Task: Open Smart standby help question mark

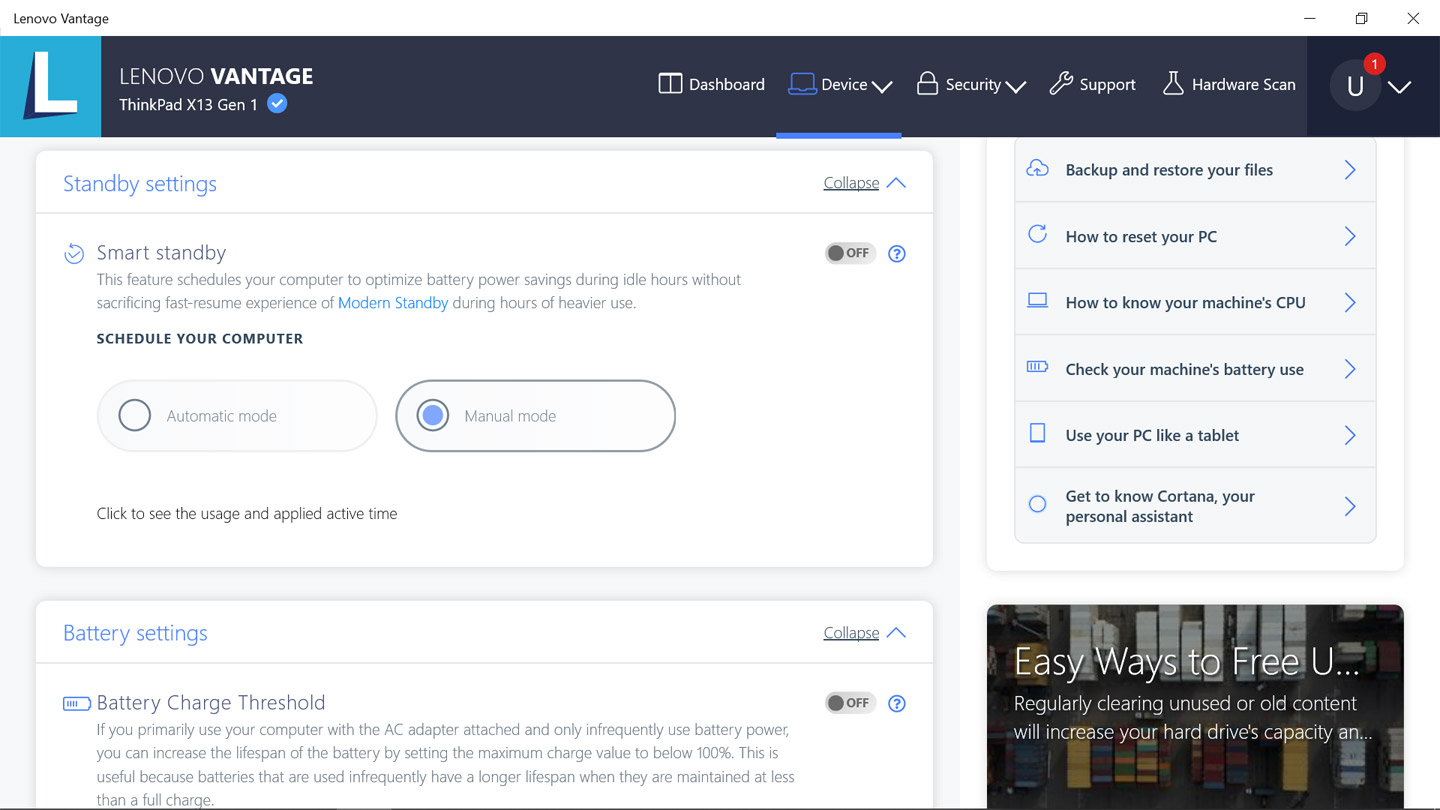Action: tap(897, 253)
